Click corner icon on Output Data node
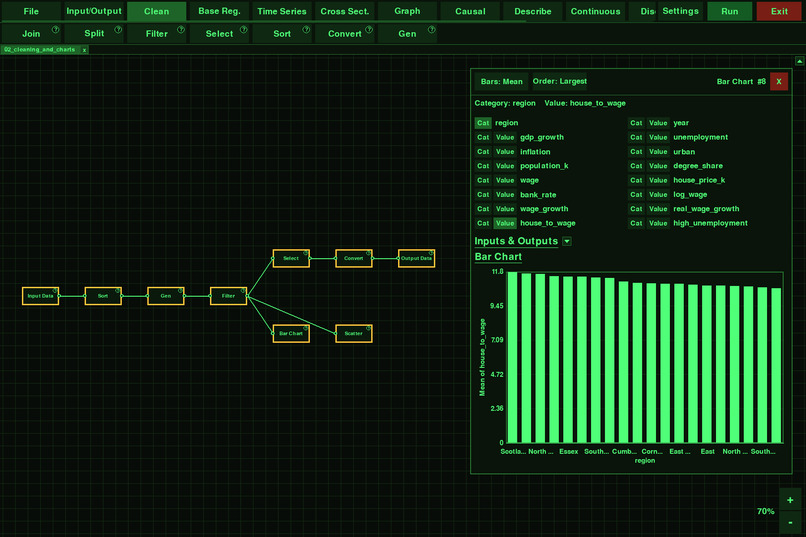This screenshot has height=537, width=806. [x=431, y=253]
